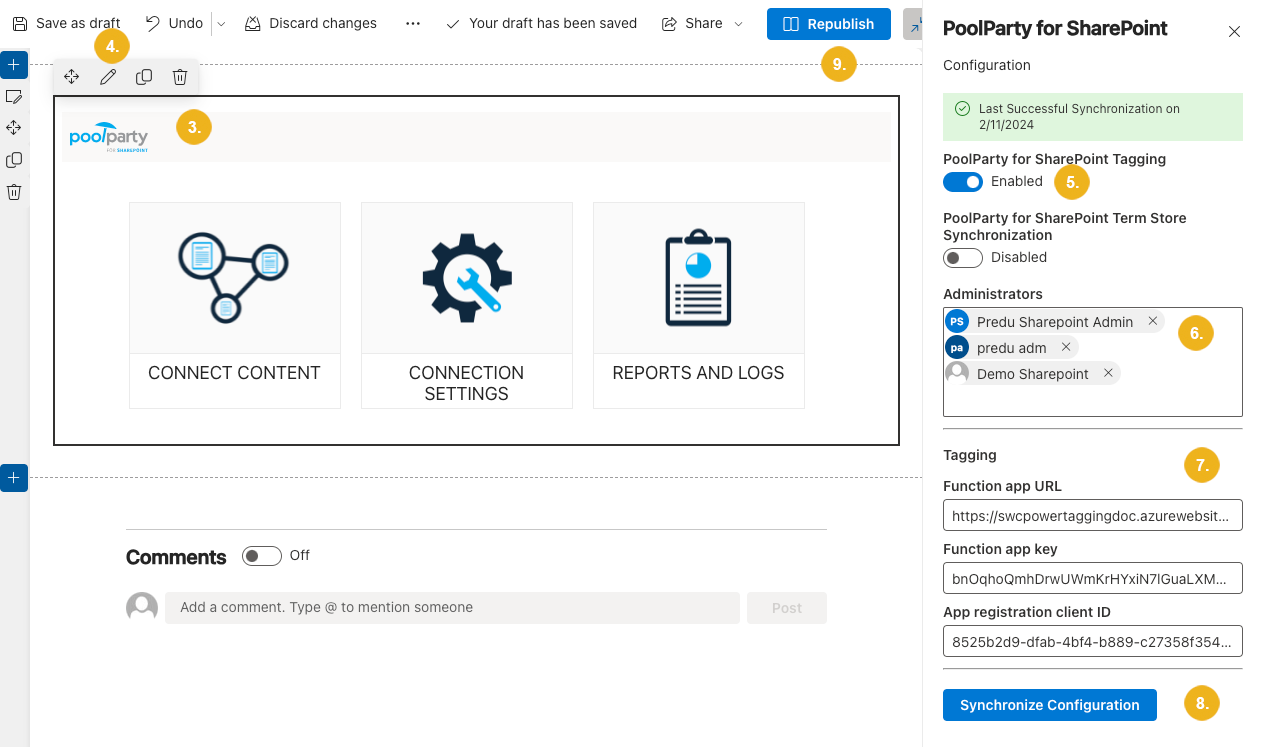1263x747 pixels.
Task: Click the Last Successful Synchronization message
Action: [1093, 117]
